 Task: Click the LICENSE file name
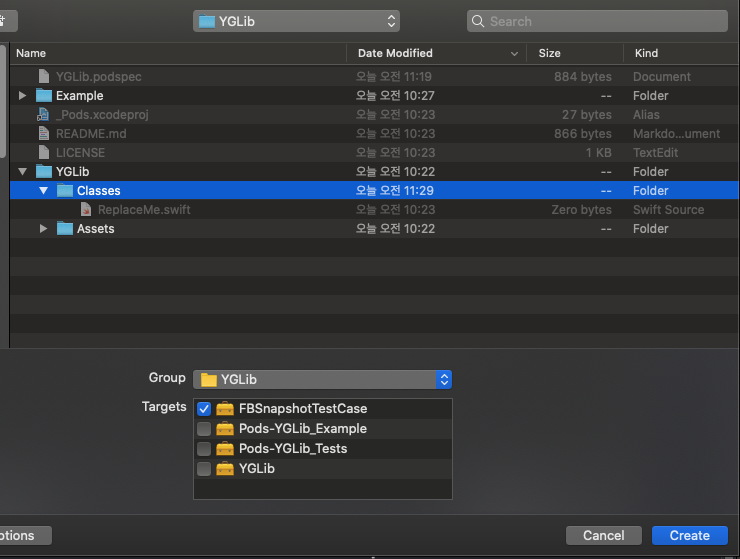(x=80, y=152)
